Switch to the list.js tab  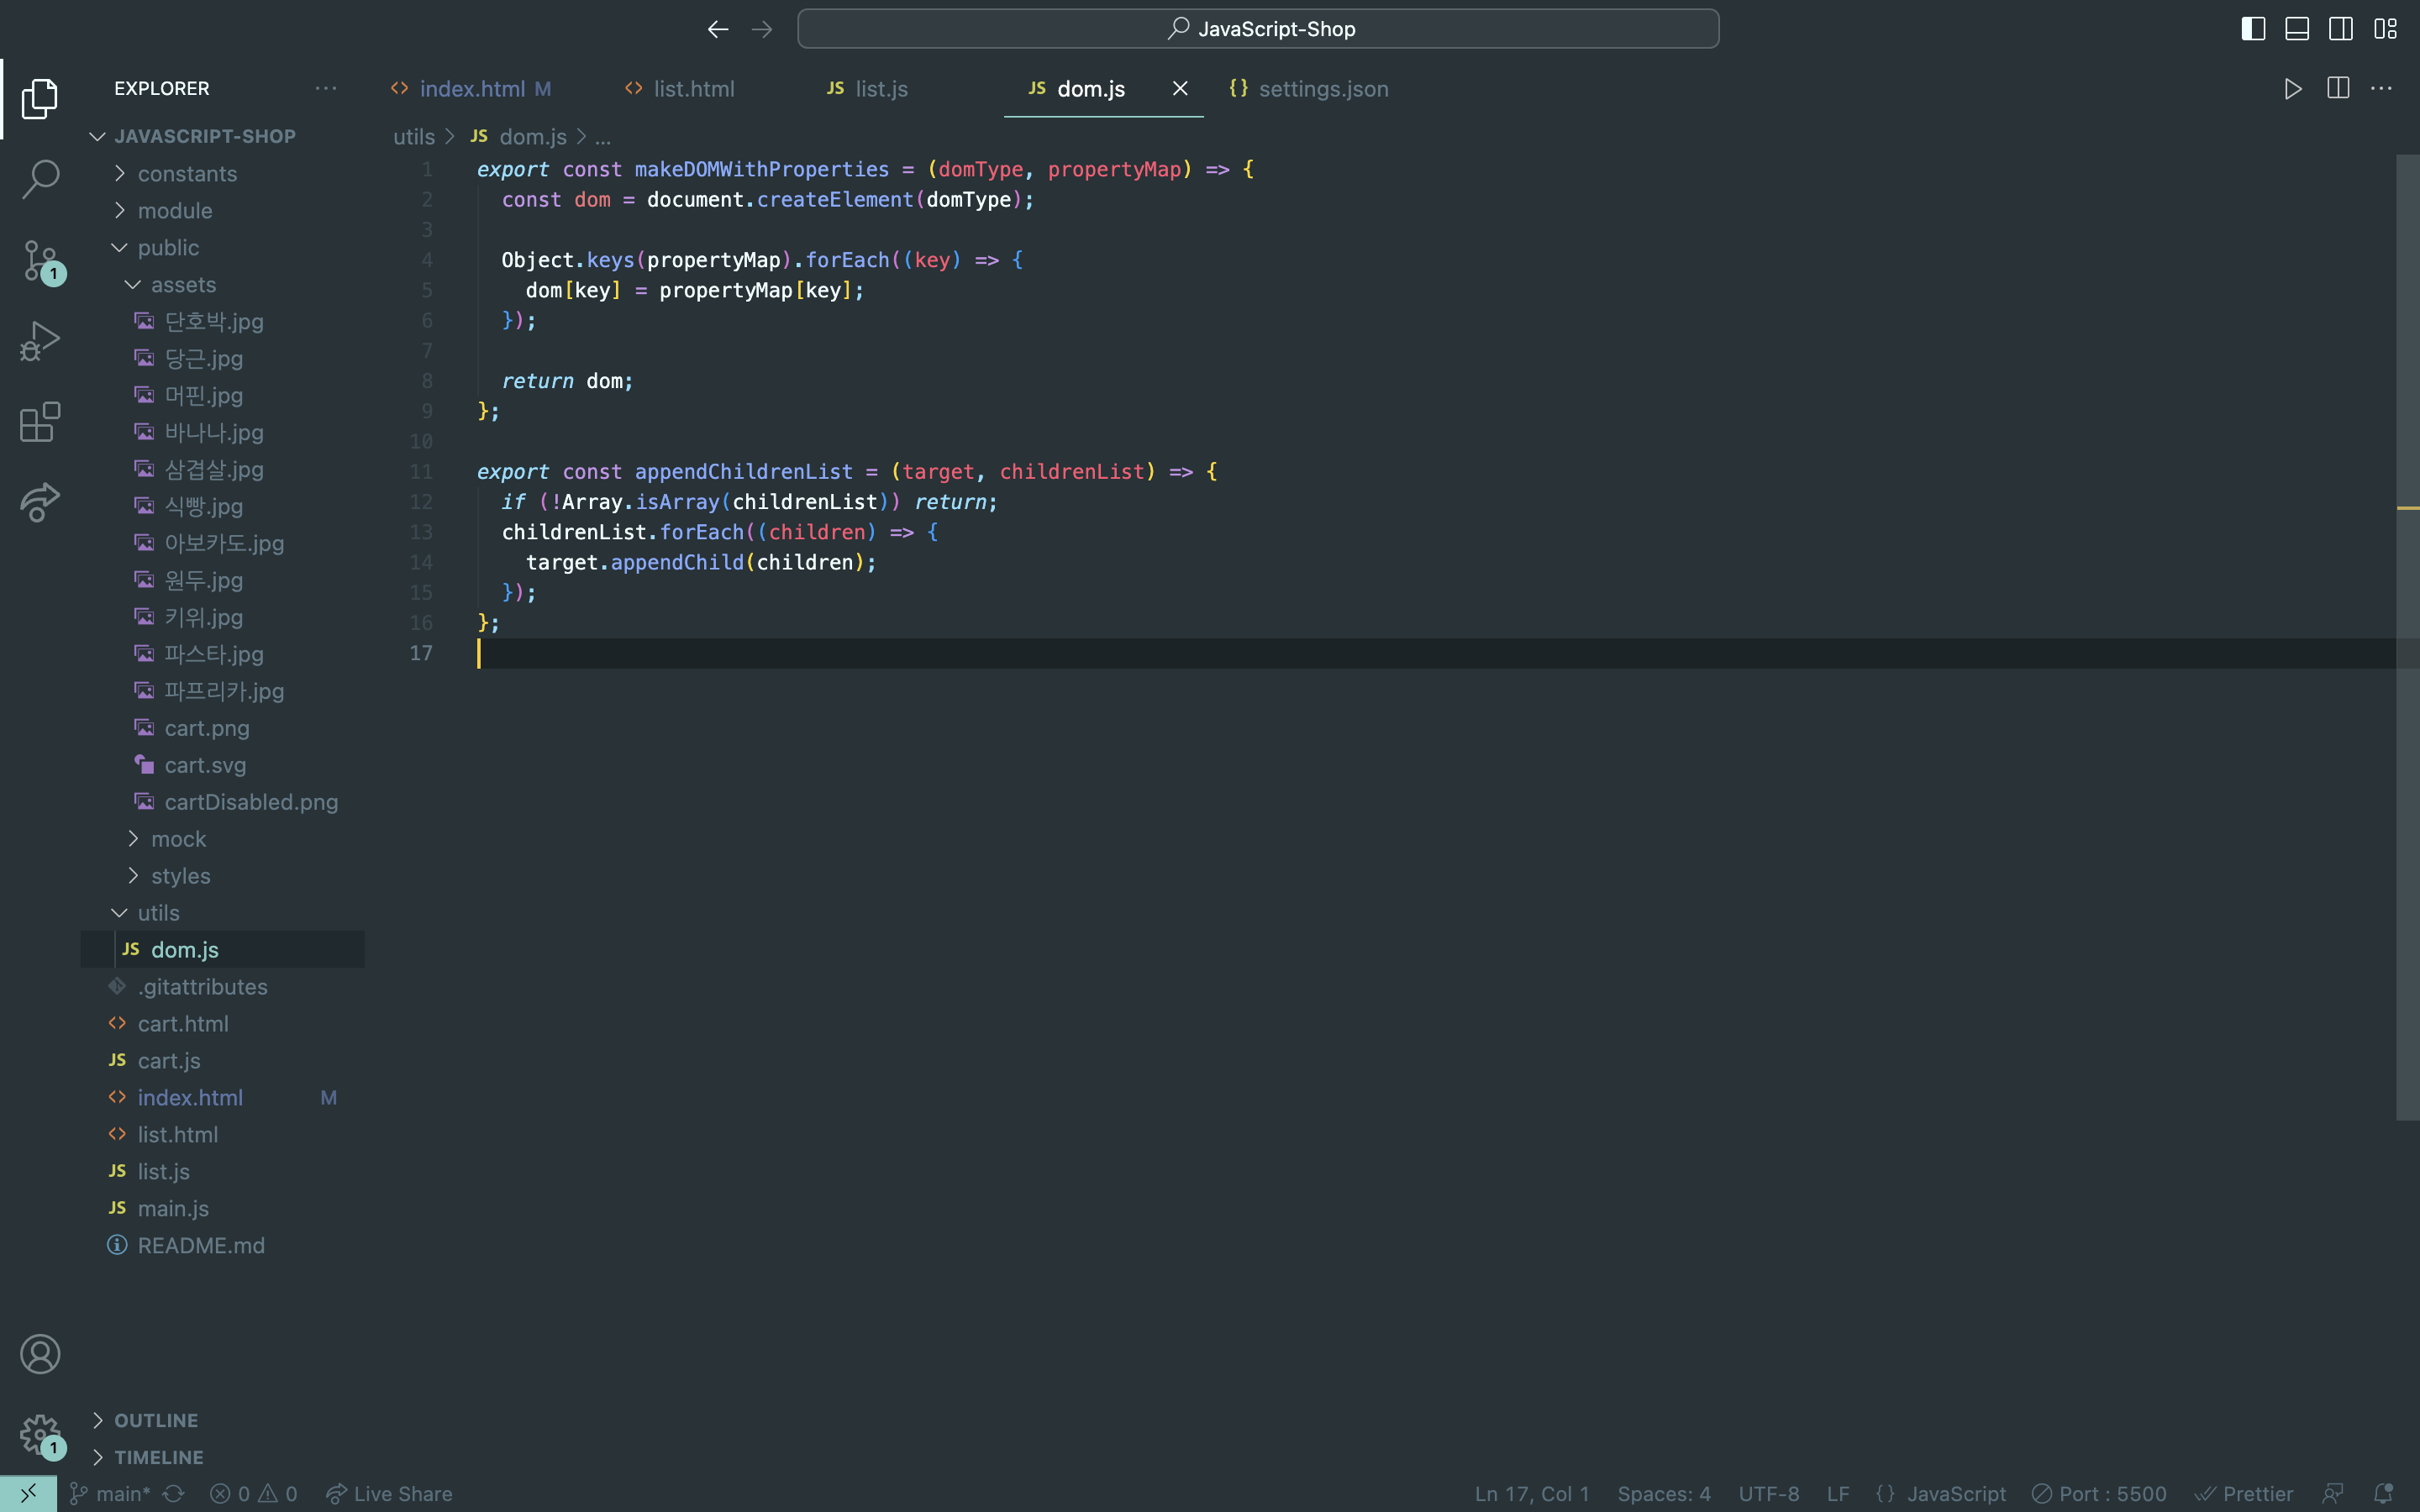[x=880, y=89]
